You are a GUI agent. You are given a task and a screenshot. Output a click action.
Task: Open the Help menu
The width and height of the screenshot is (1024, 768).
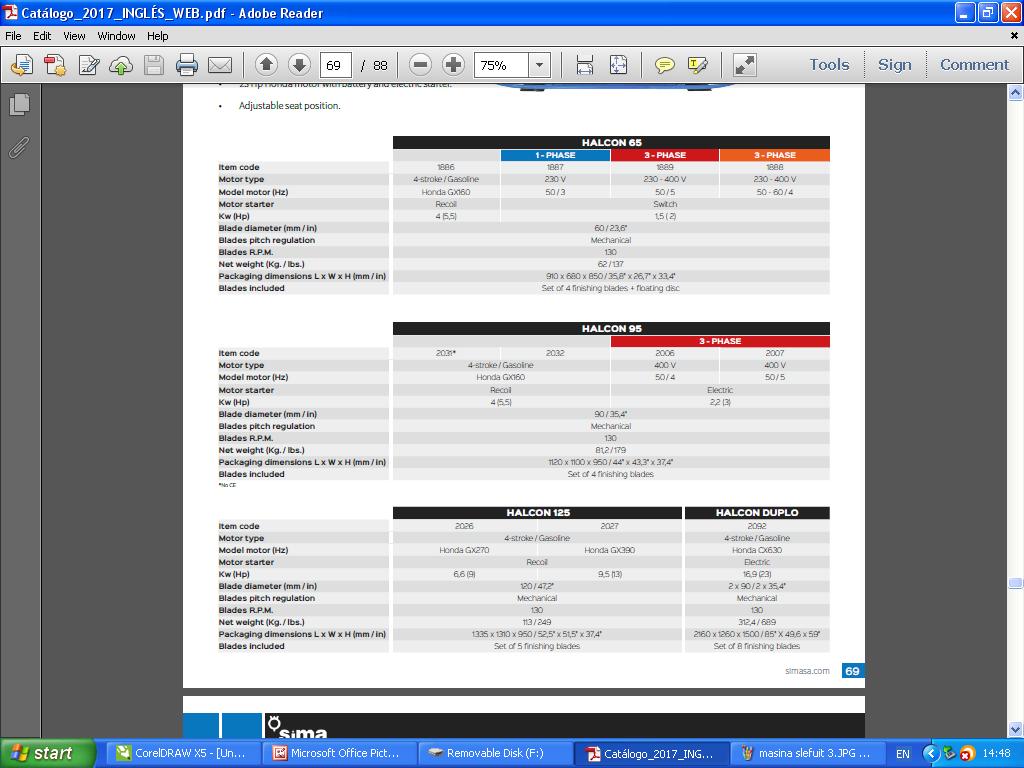(157, 36)
